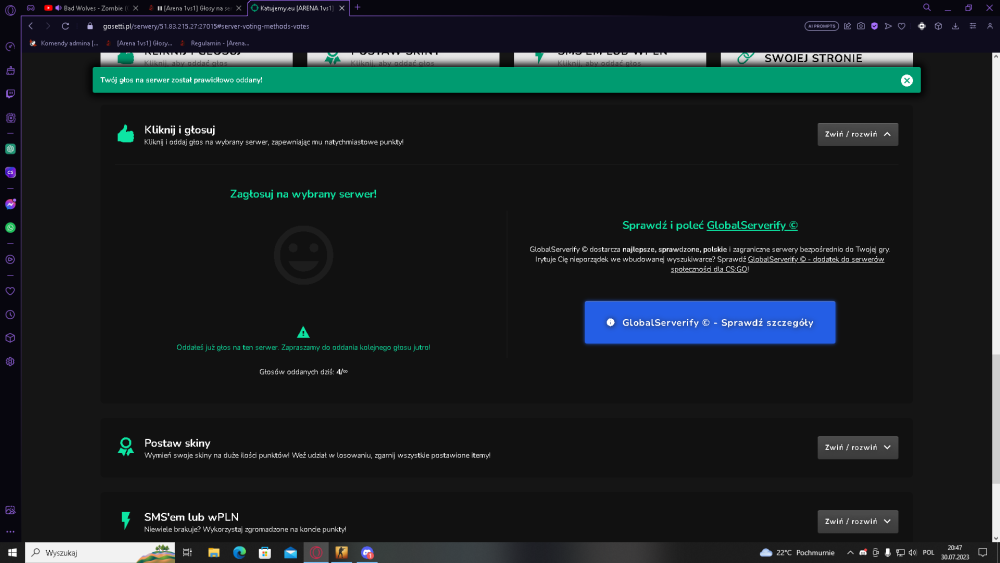Open extensions cube in the sidebar

(x=10, y=338)
